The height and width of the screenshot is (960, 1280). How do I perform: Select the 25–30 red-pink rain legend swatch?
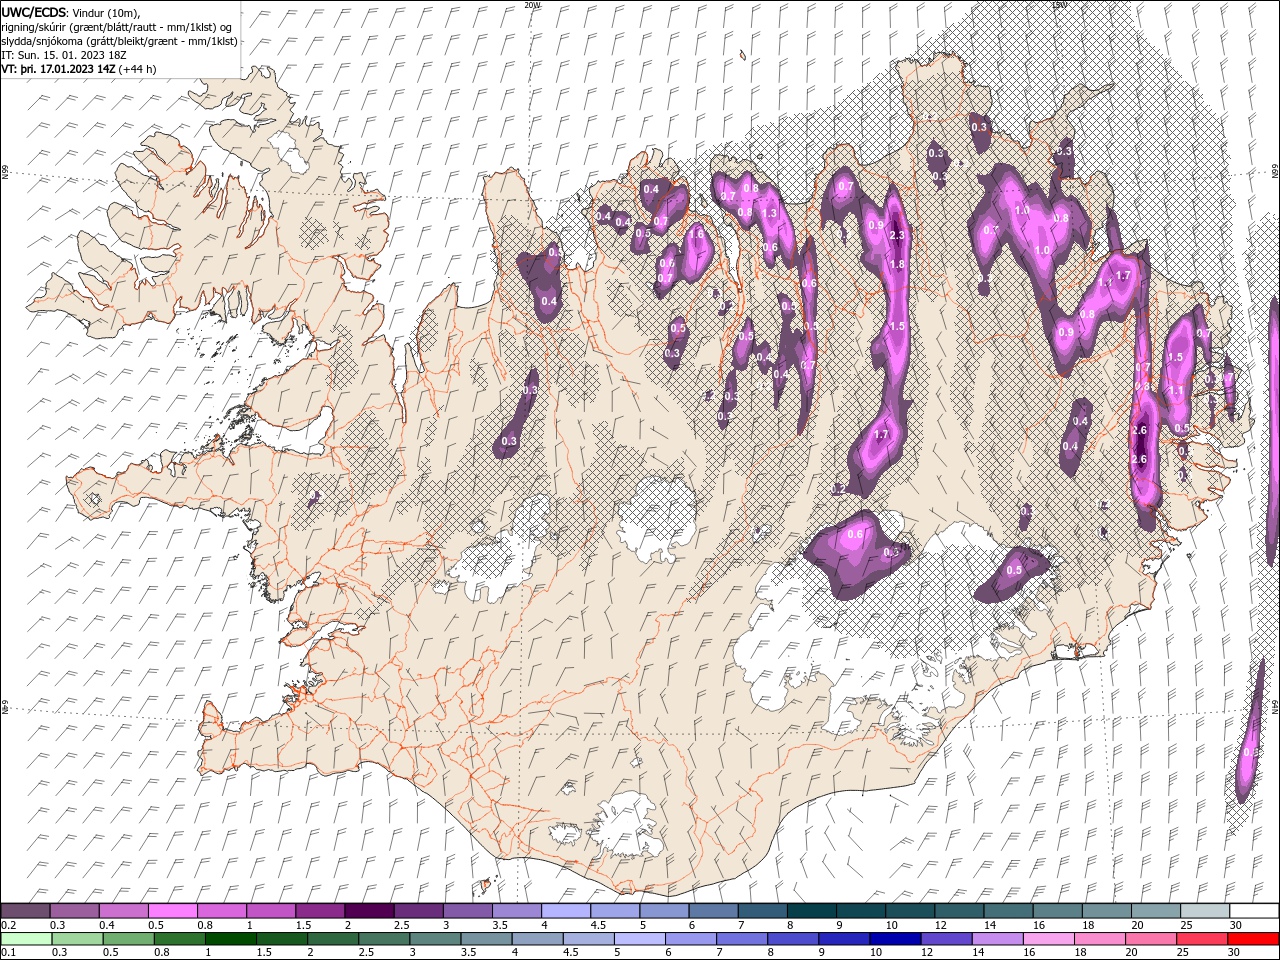click(1201, 939)
